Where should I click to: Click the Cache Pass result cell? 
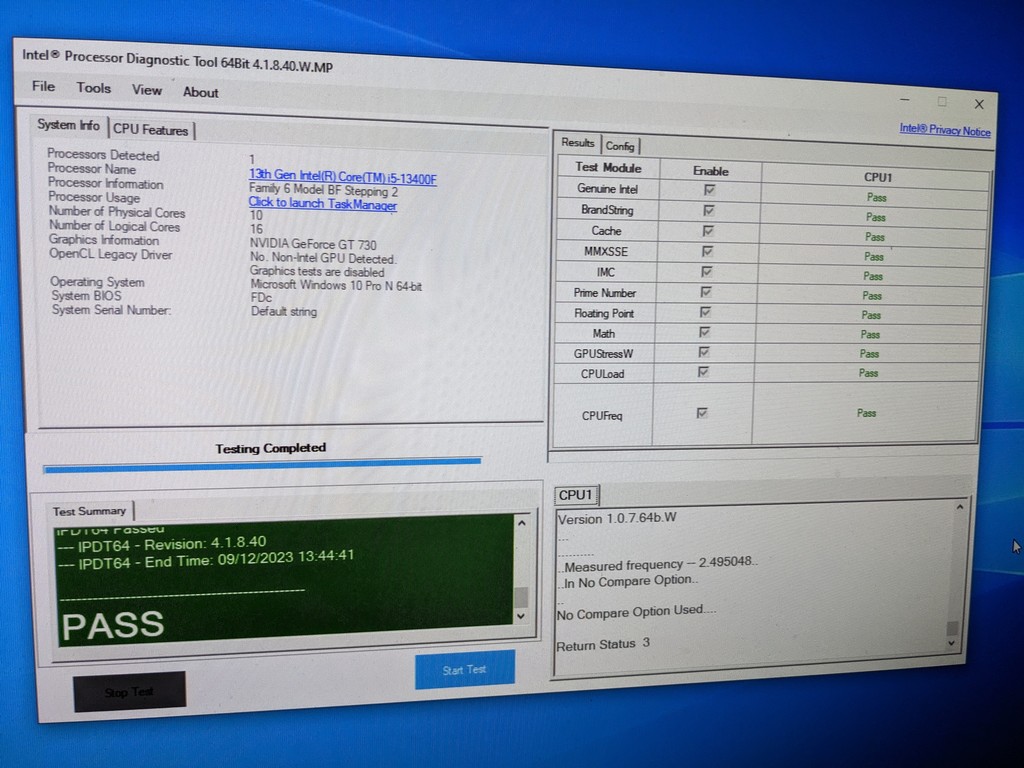[x=874, y=236]
